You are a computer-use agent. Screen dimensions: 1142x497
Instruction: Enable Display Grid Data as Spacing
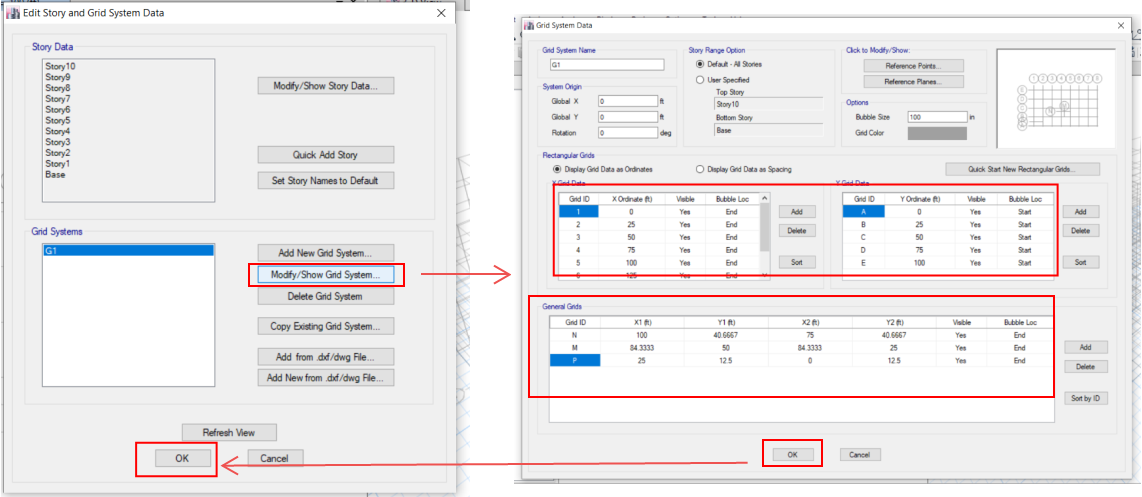[x=700, y=169]
